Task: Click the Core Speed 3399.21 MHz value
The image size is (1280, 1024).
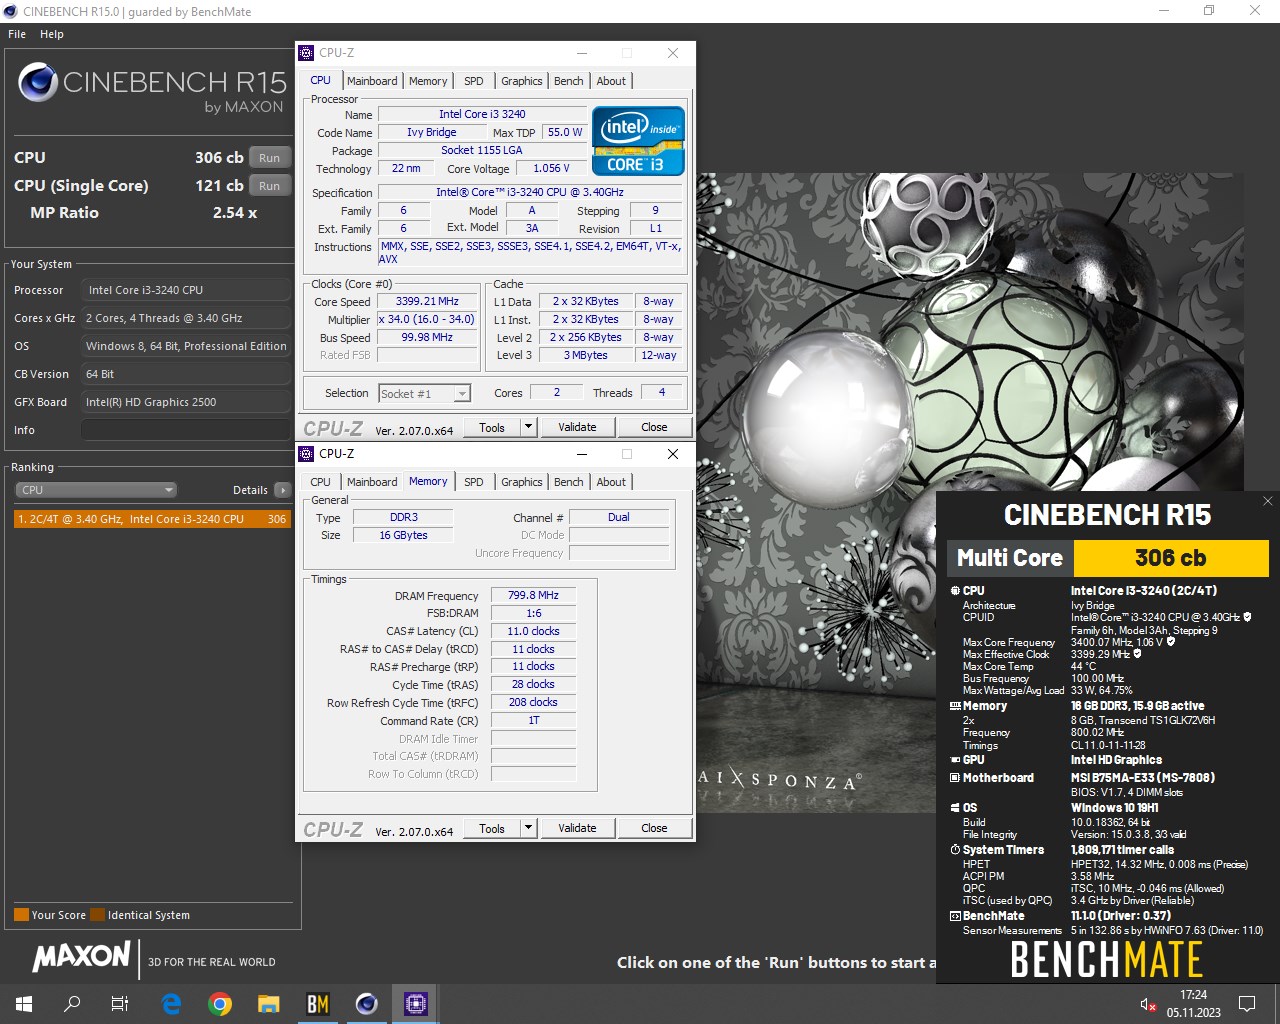Action: [427, 301]
